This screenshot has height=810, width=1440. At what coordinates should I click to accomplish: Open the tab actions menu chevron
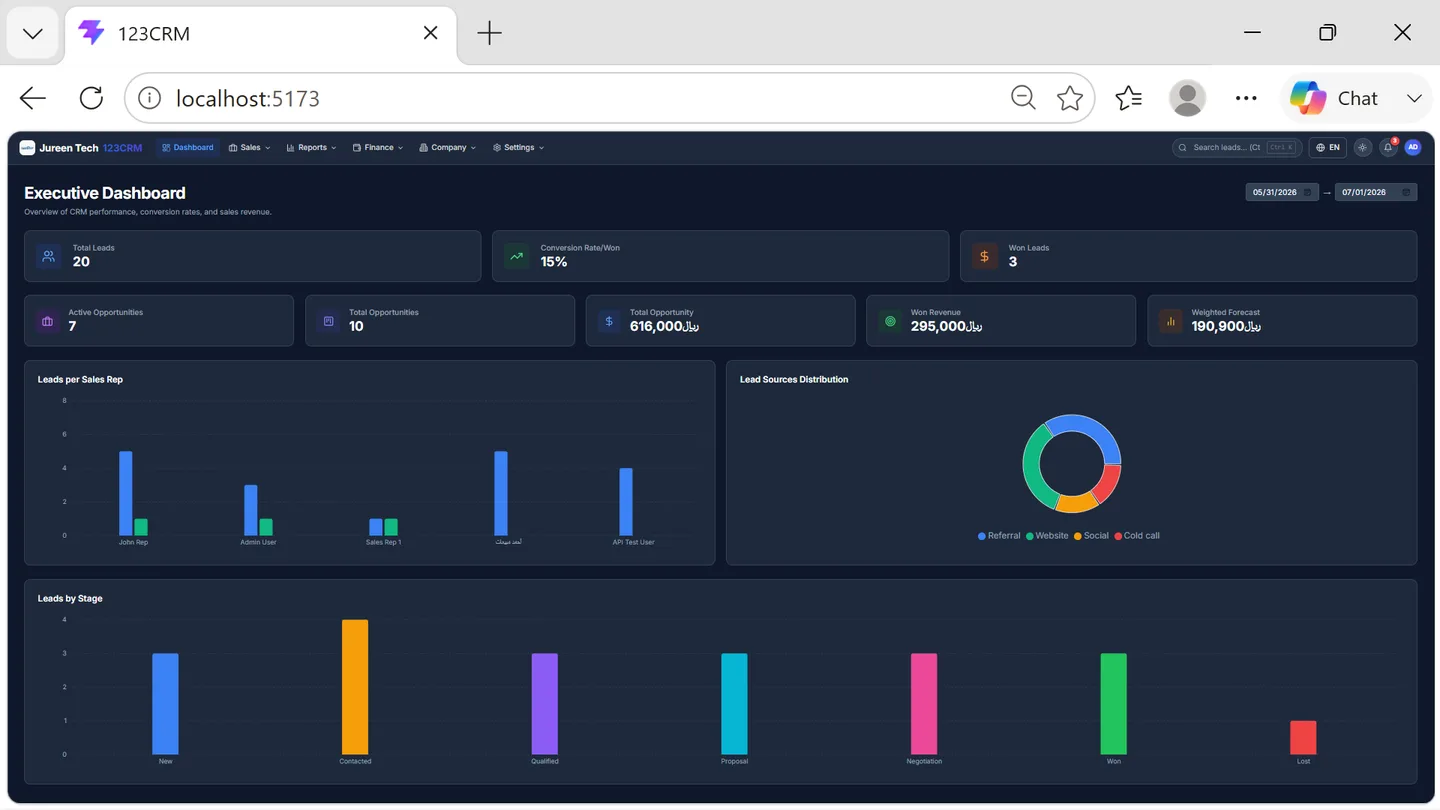[32, 34]
